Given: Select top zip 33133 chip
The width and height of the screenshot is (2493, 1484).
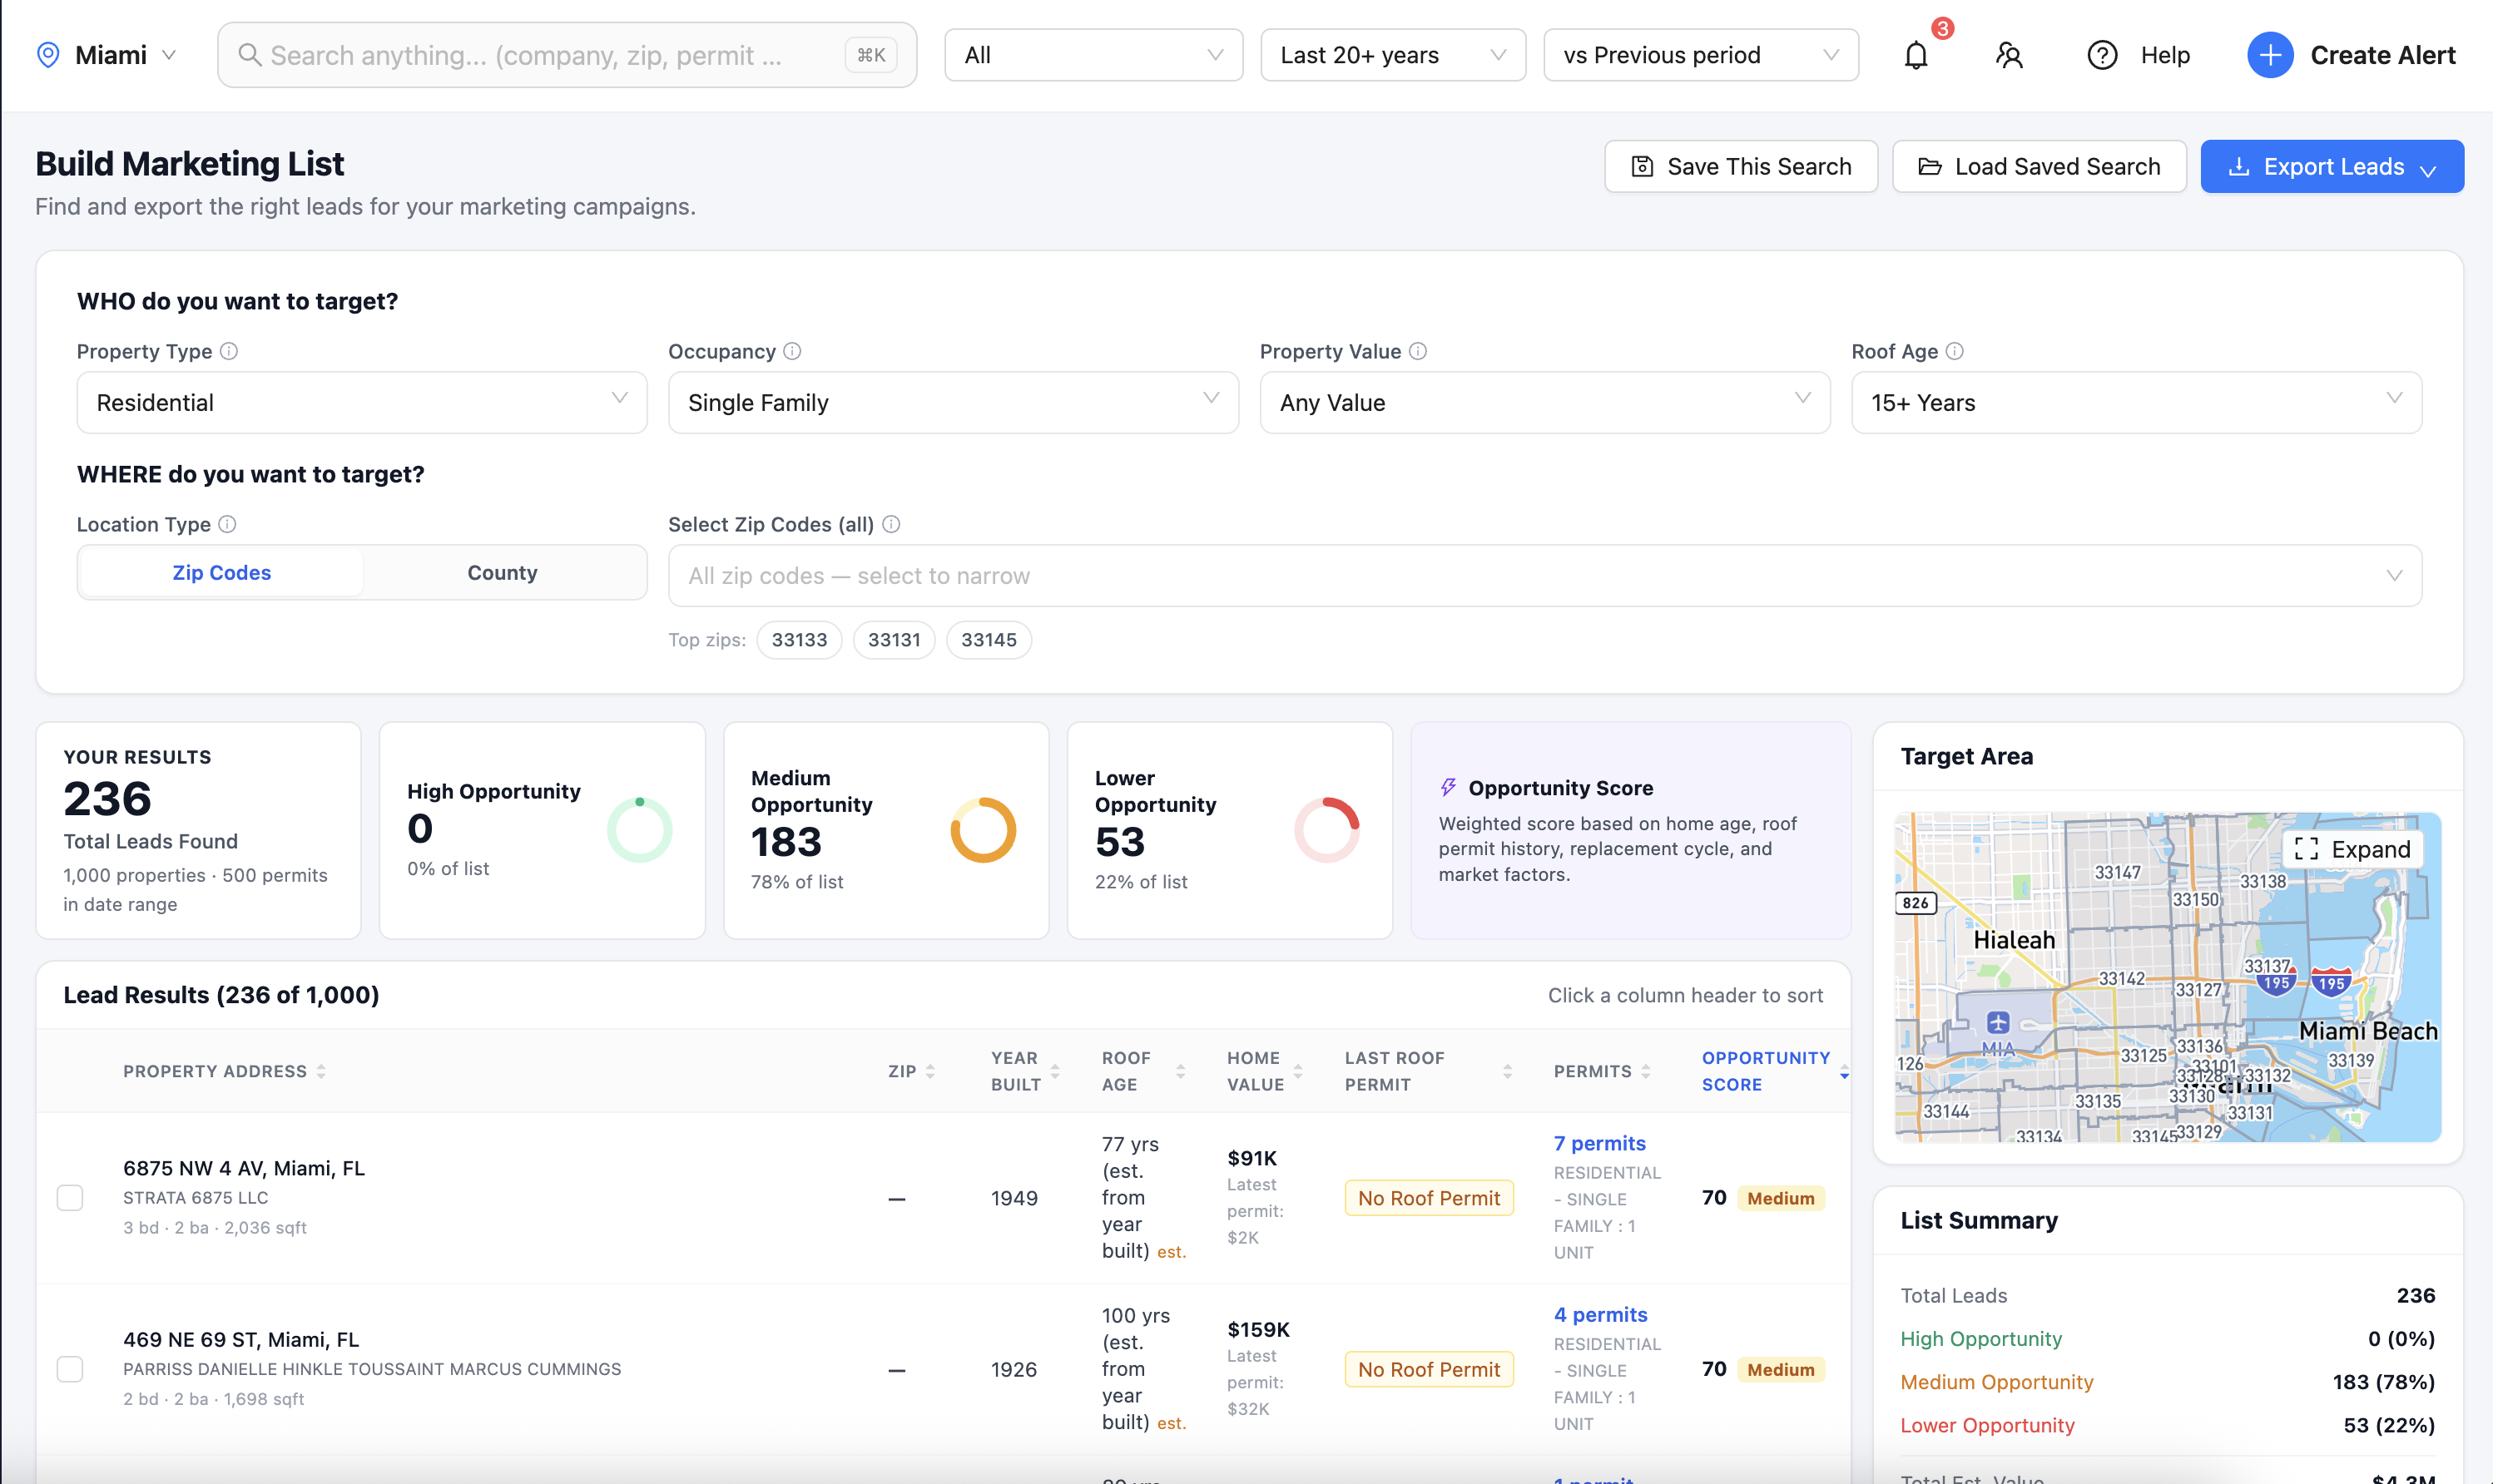Looking at the screenshot, I should pos(799,640).
